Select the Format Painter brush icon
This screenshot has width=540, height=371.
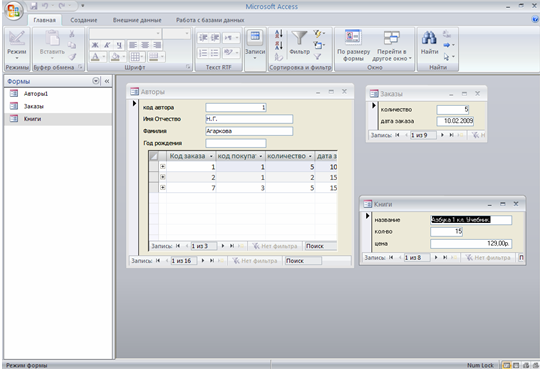(x=72, y=56)
